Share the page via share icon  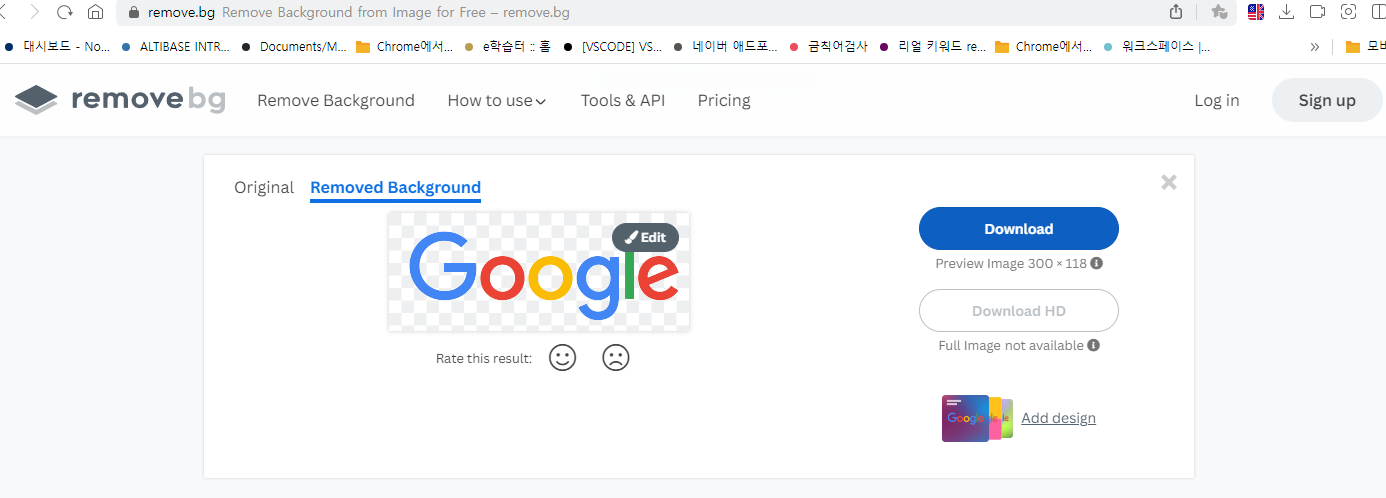pyautogui.click(x=1176, y=12)
